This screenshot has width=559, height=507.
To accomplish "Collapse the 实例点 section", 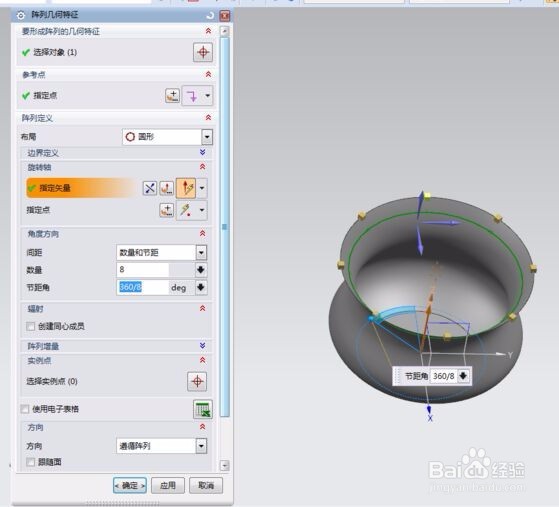I will 202,360.
